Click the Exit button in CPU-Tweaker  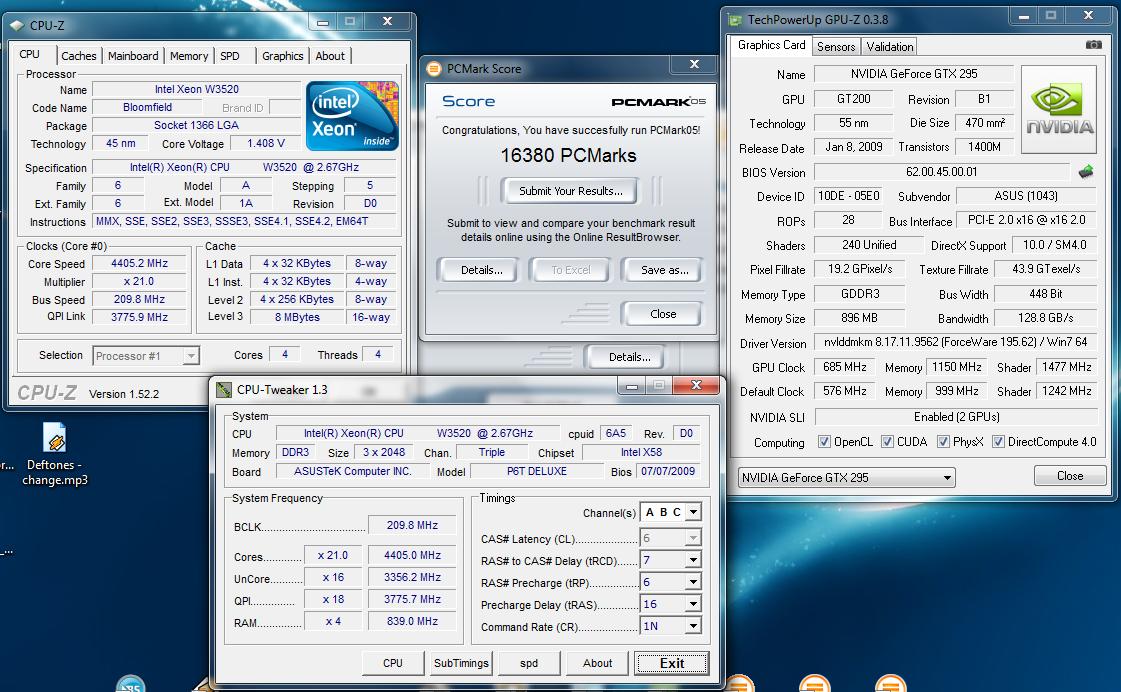(671, 663)
